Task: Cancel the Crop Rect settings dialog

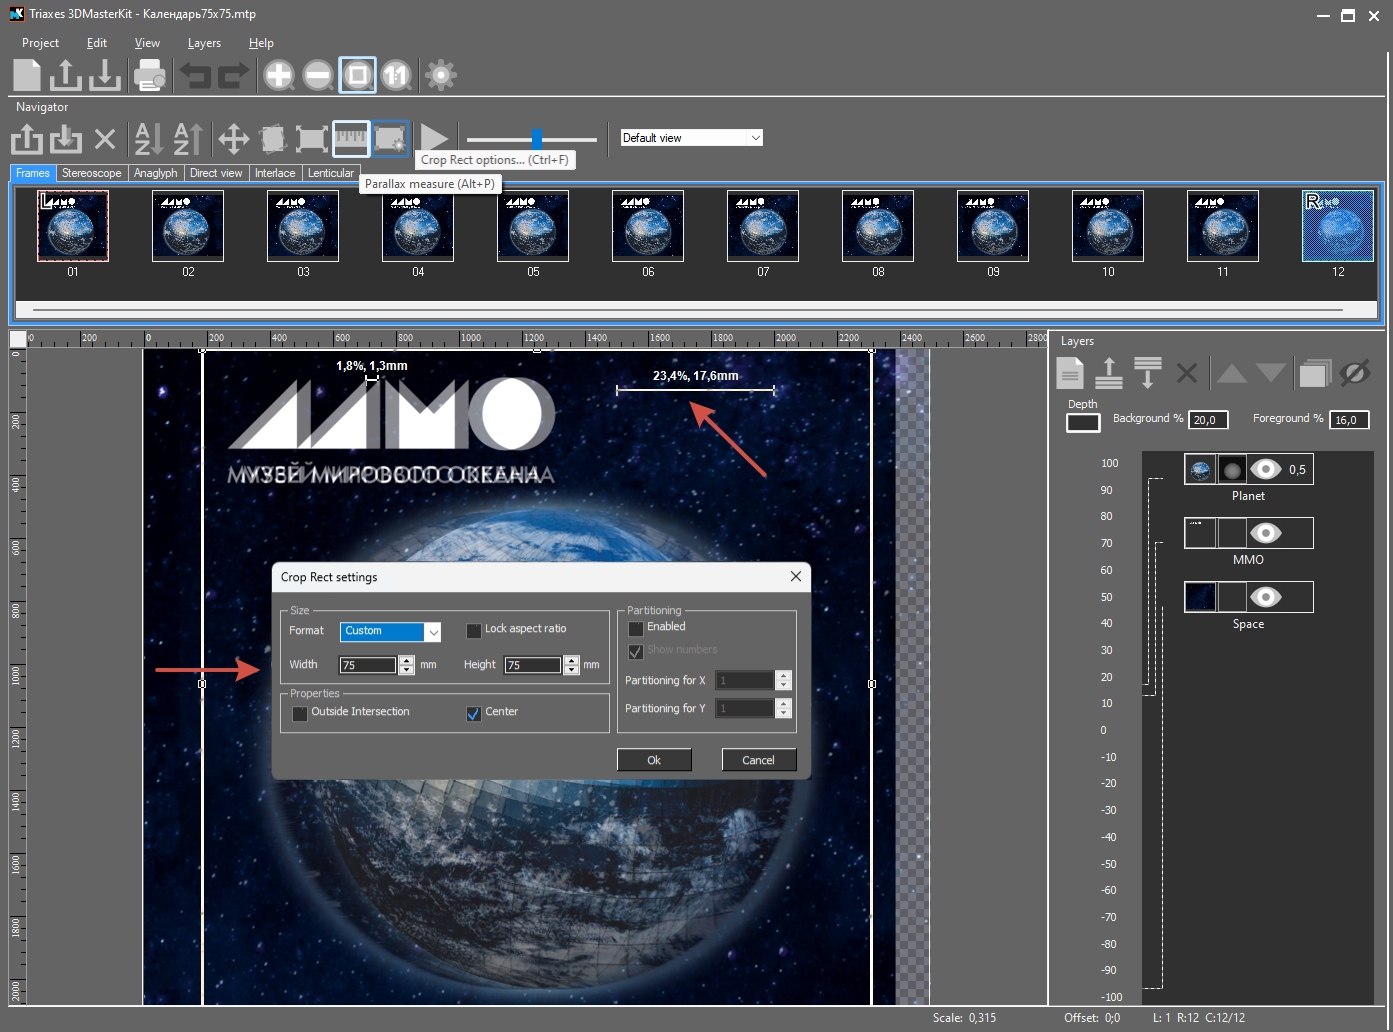Action: [x=759, y=759]
